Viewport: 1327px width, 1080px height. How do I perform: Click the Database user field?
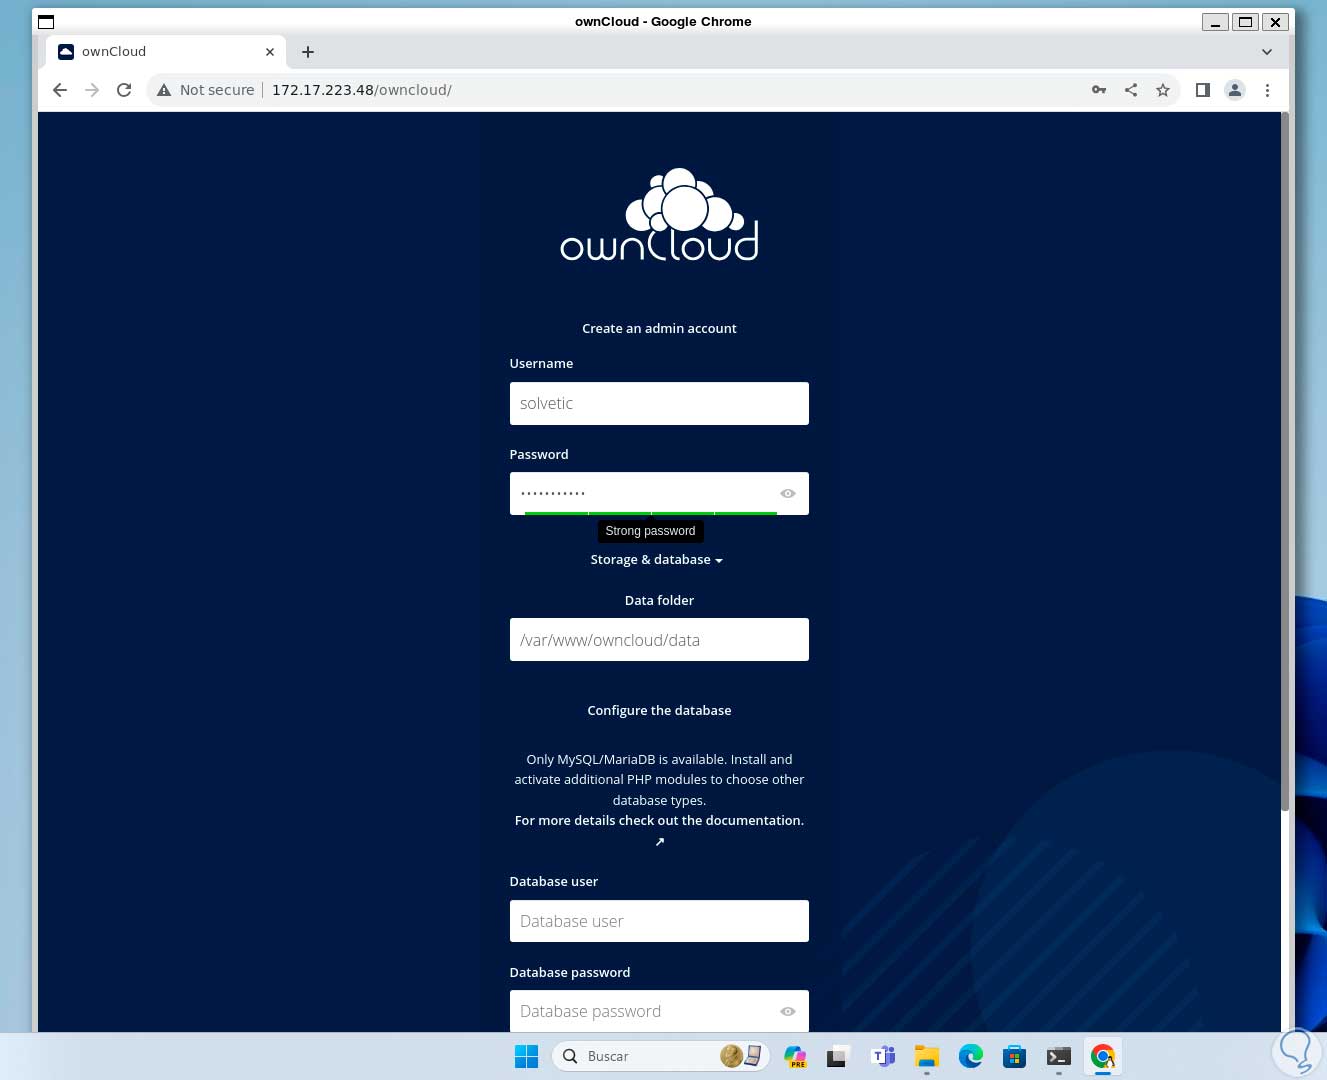659,921
